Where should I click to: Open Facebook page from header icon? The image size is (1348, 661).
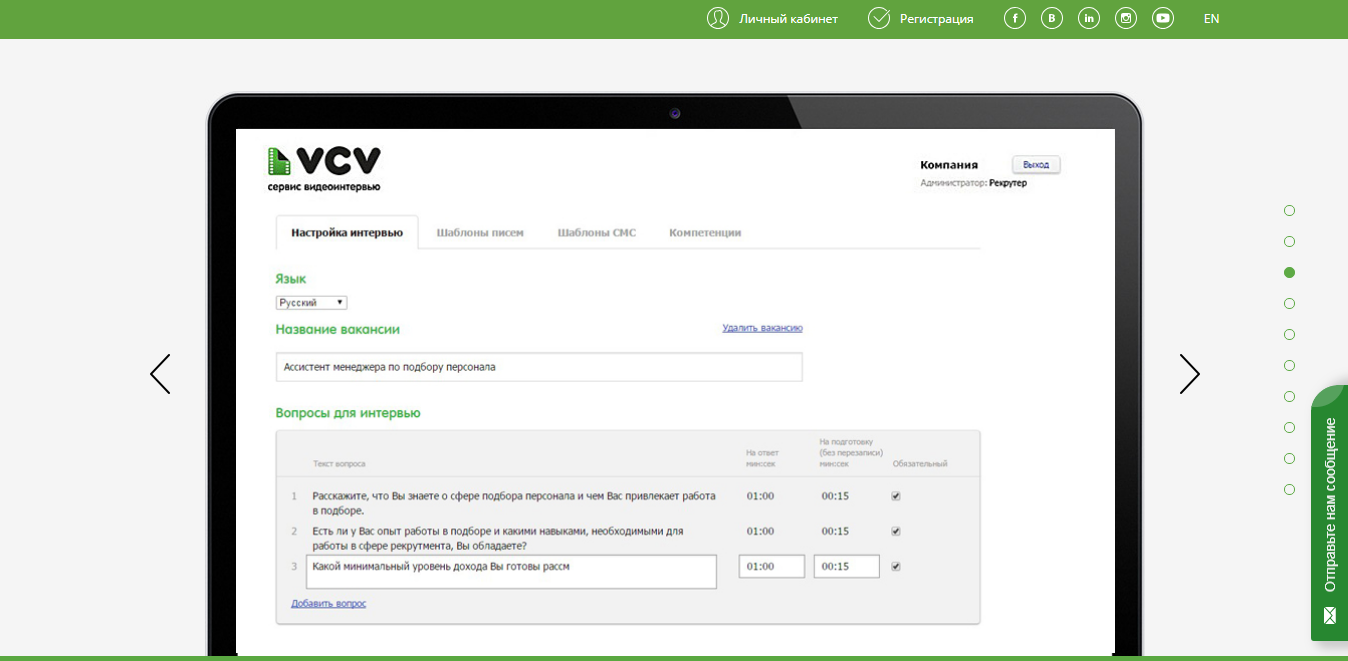click(1015, 18)
